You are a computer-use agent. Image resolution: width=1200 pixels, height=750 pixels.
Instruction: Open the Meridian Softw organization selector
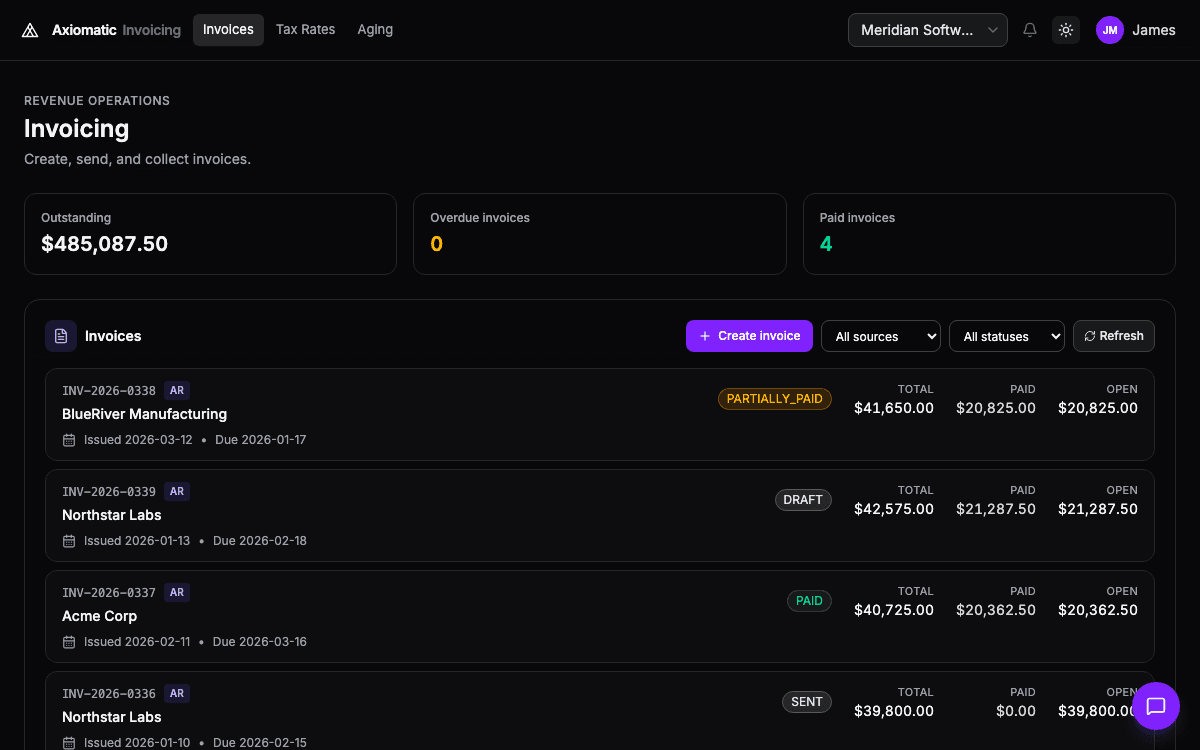tap(926, 30)
